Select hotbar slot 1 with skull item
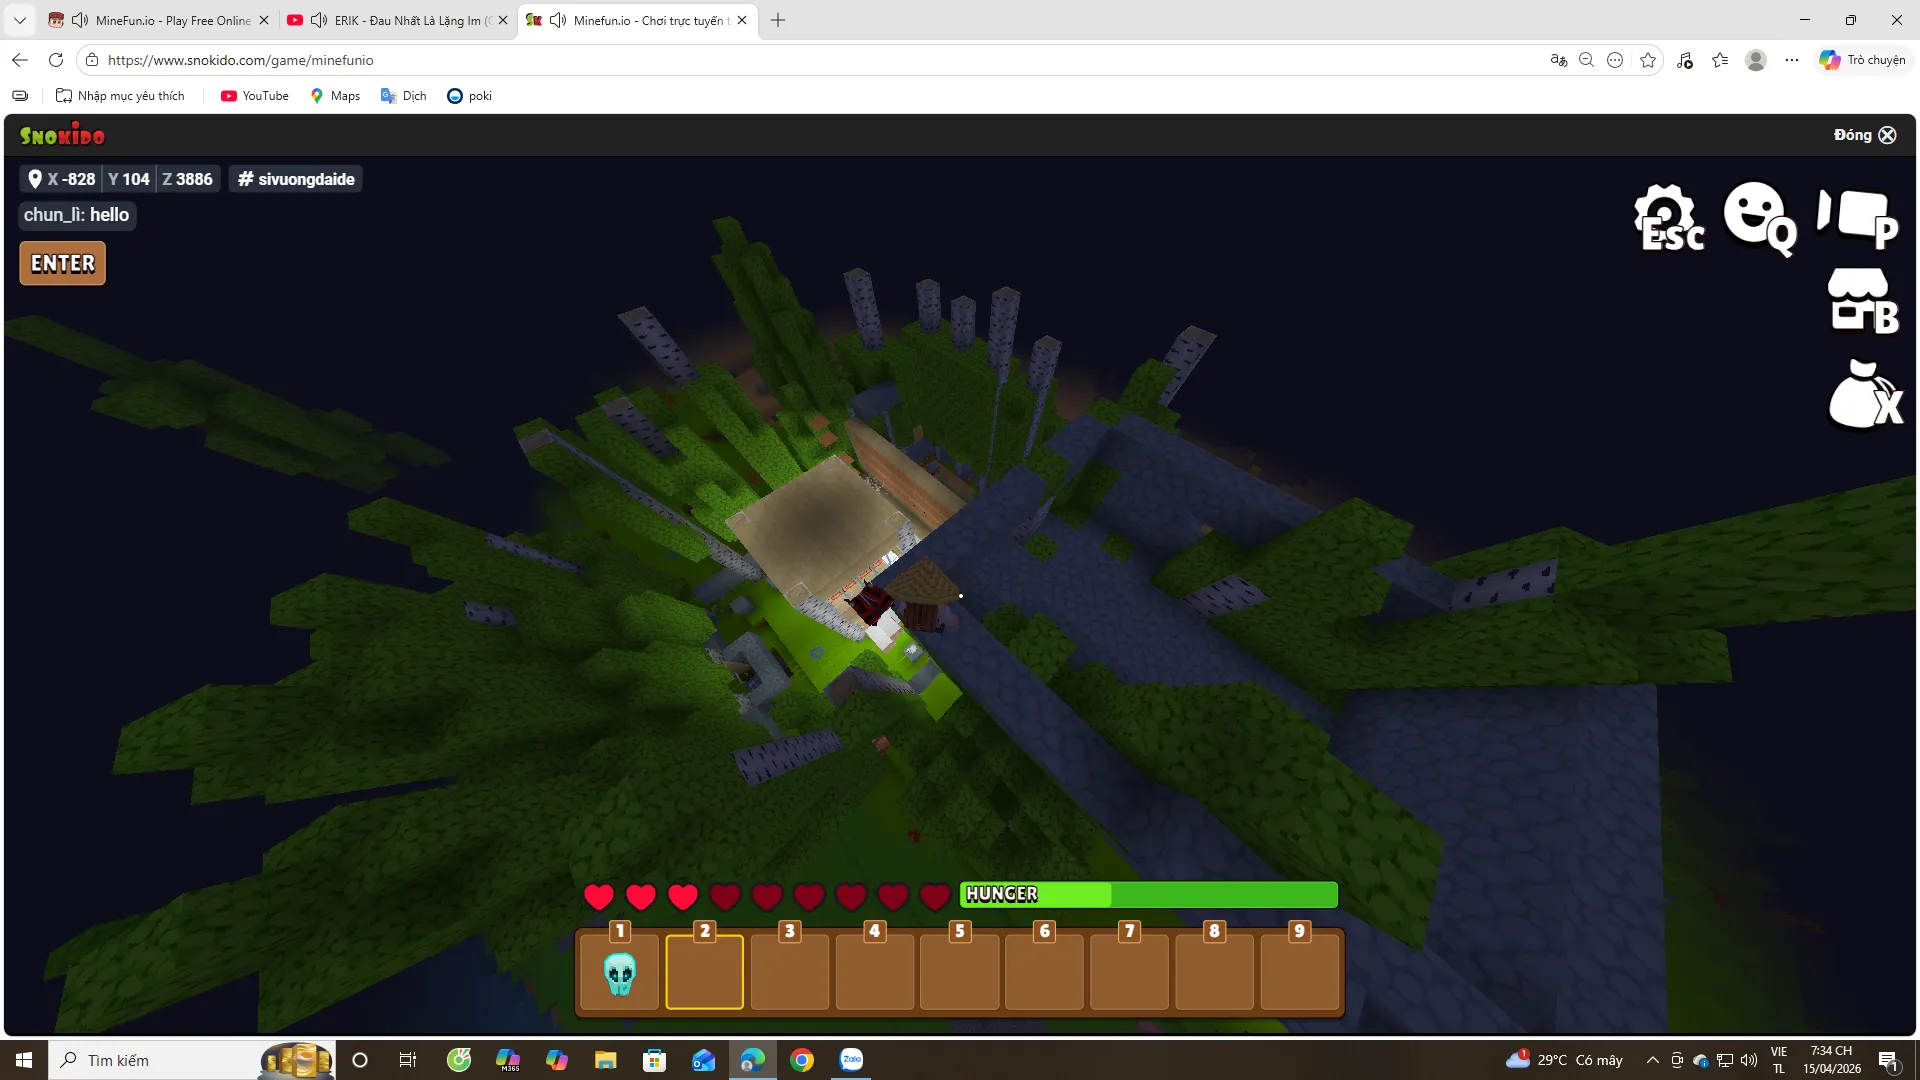This screenshot has height=1080, width=1920. tap(620, 972)
